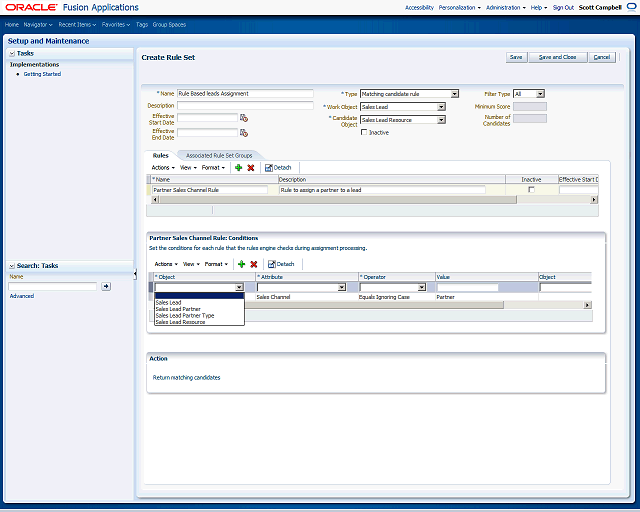Click Save and Close

point(558,57)
